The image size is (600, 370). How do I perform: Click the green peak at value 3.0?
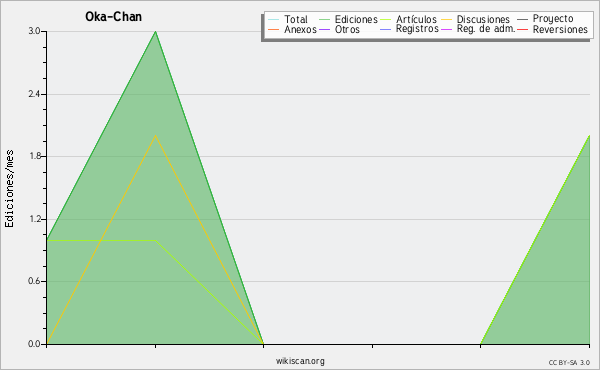coord(155,32)
